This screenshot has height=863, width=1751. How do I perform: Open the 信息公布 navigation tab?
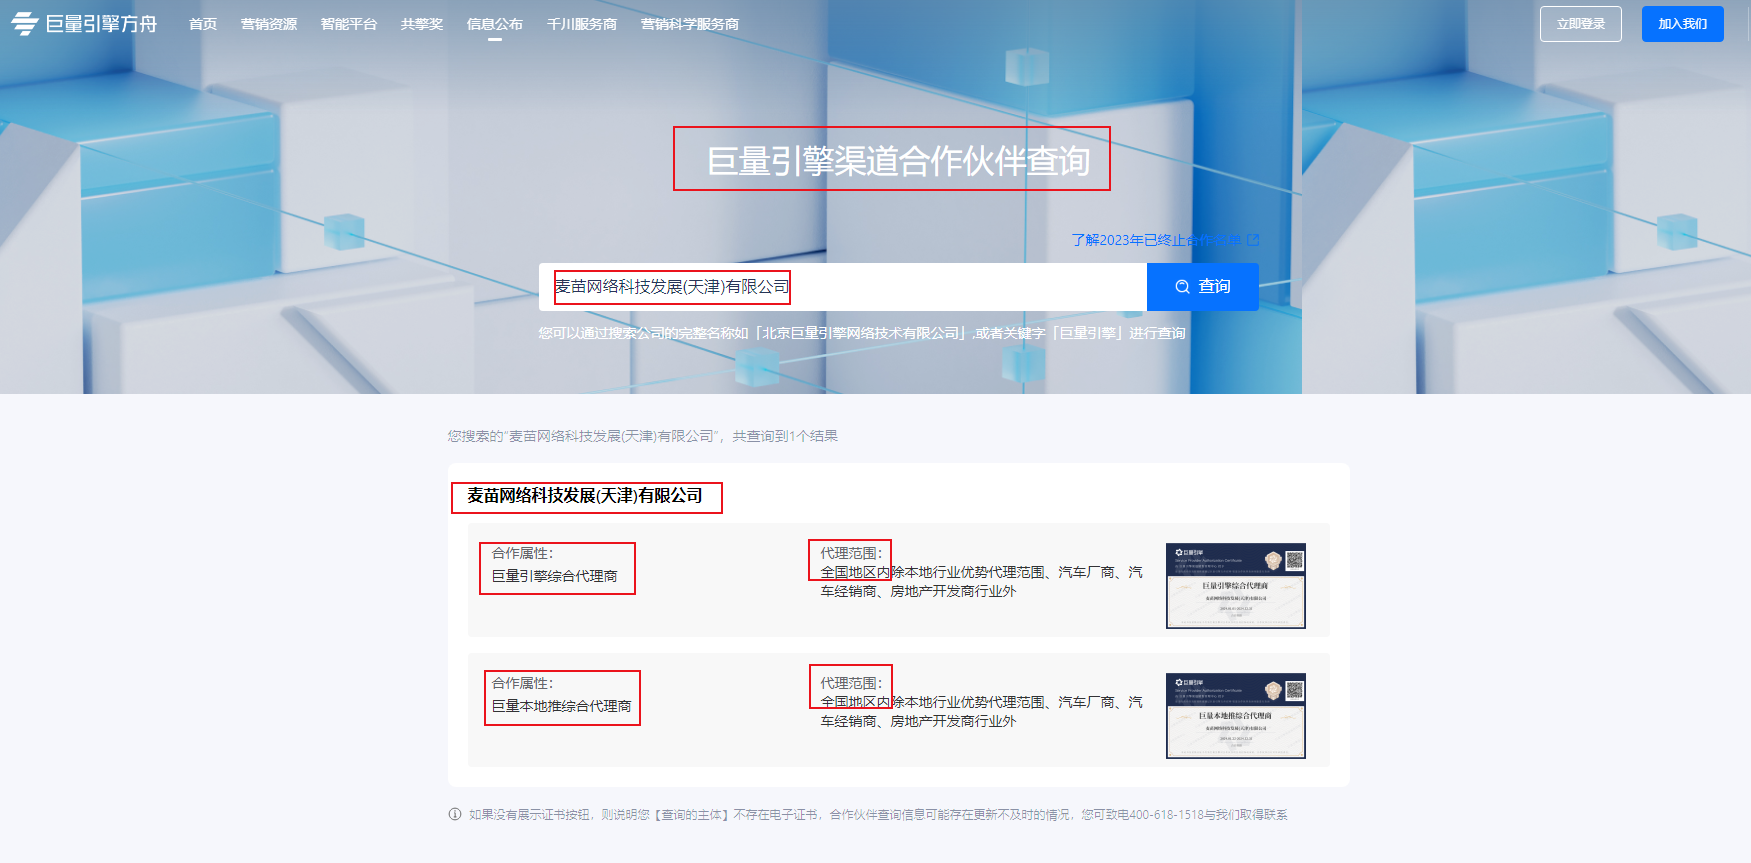point(495,24)
